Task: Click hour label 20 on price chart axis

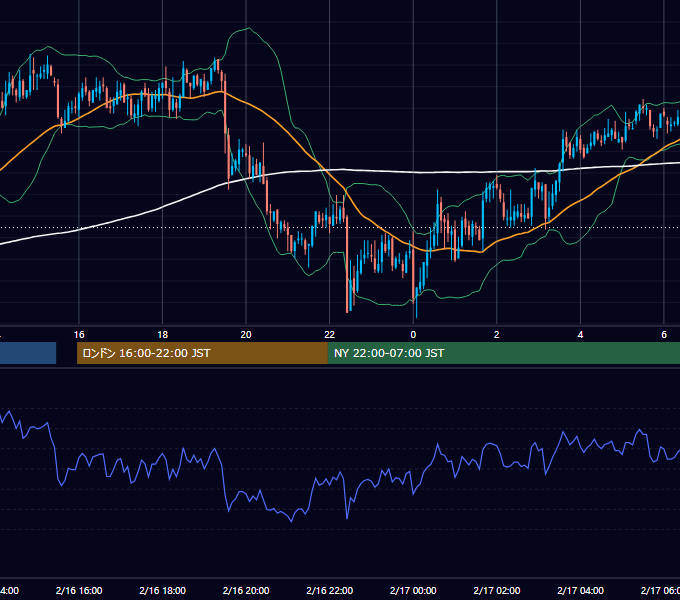Action: 246,335
